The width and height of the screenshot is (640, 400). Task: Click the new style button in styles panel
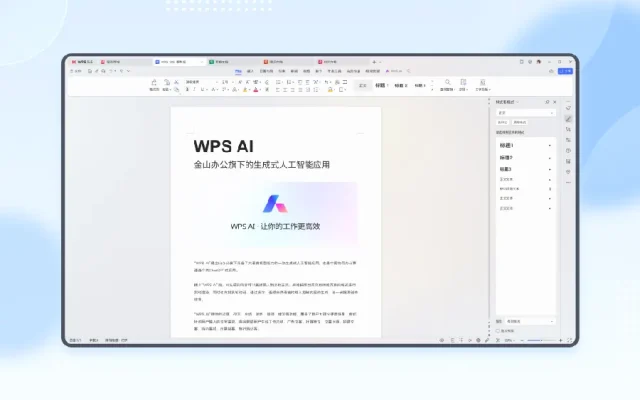pyautogui.click(x=502, y=122)
